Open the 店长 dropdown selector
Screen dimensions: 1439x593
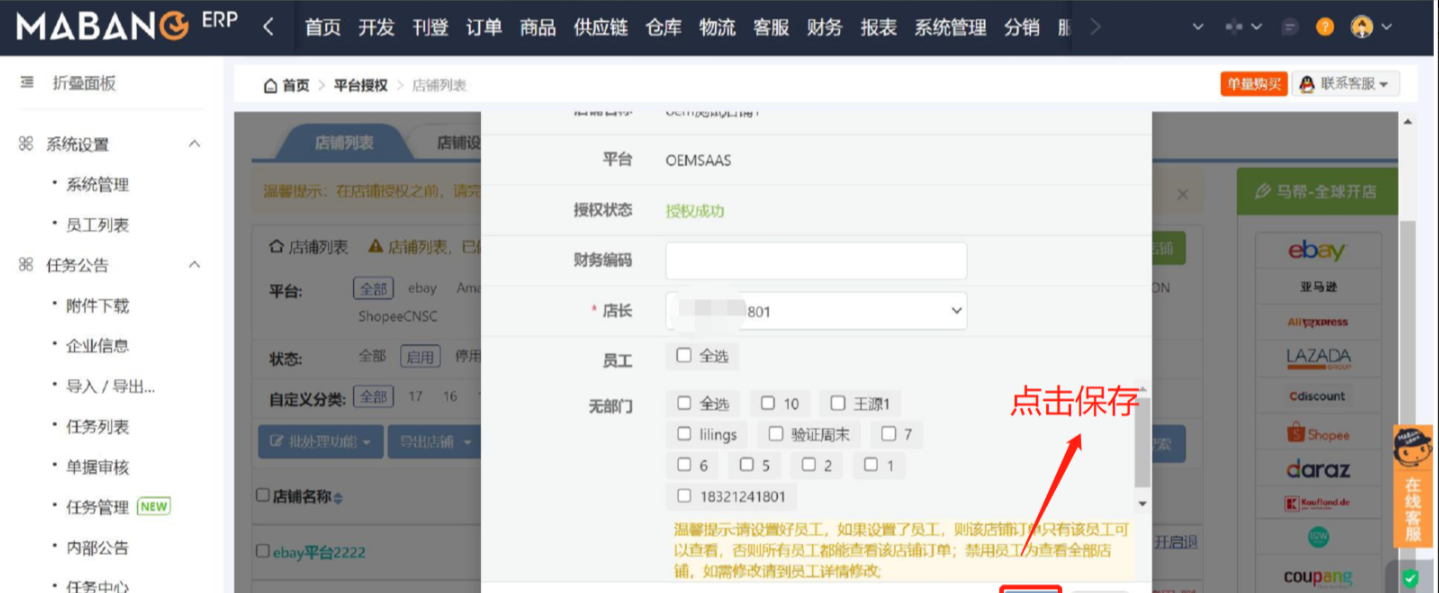coord(816,311)
